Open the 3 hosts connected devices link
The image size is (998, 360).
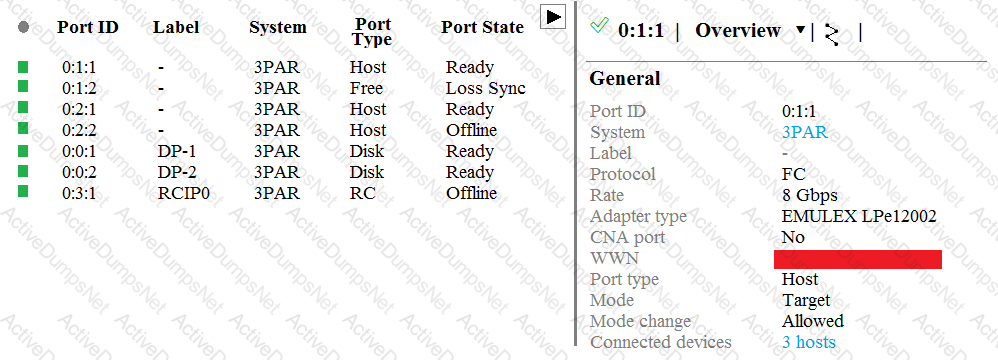point(808,342)
